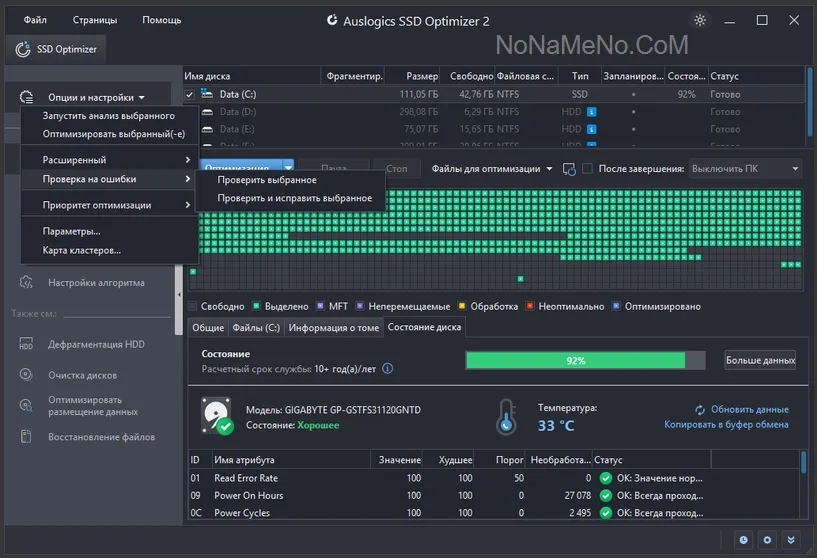Expand the Приоритет оптимизации submenu
This screenshot has width=817, height=558.
[x=110, y=205]
